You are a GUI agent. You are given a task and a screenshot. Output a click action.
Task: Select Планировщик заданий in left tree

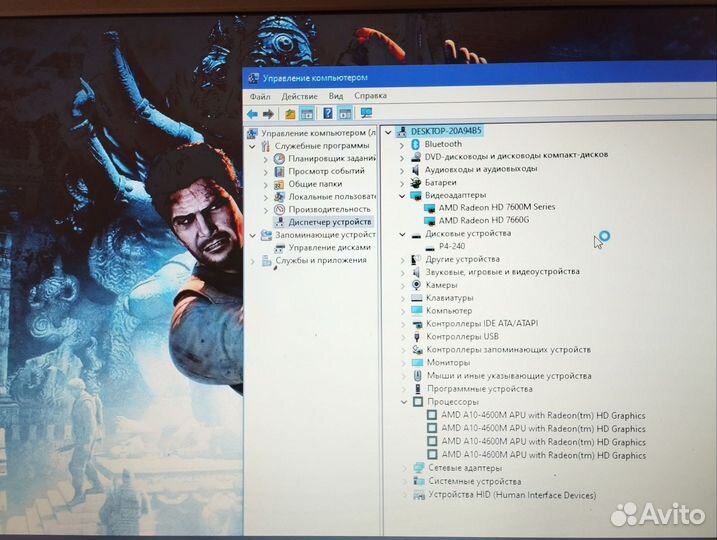331,158
